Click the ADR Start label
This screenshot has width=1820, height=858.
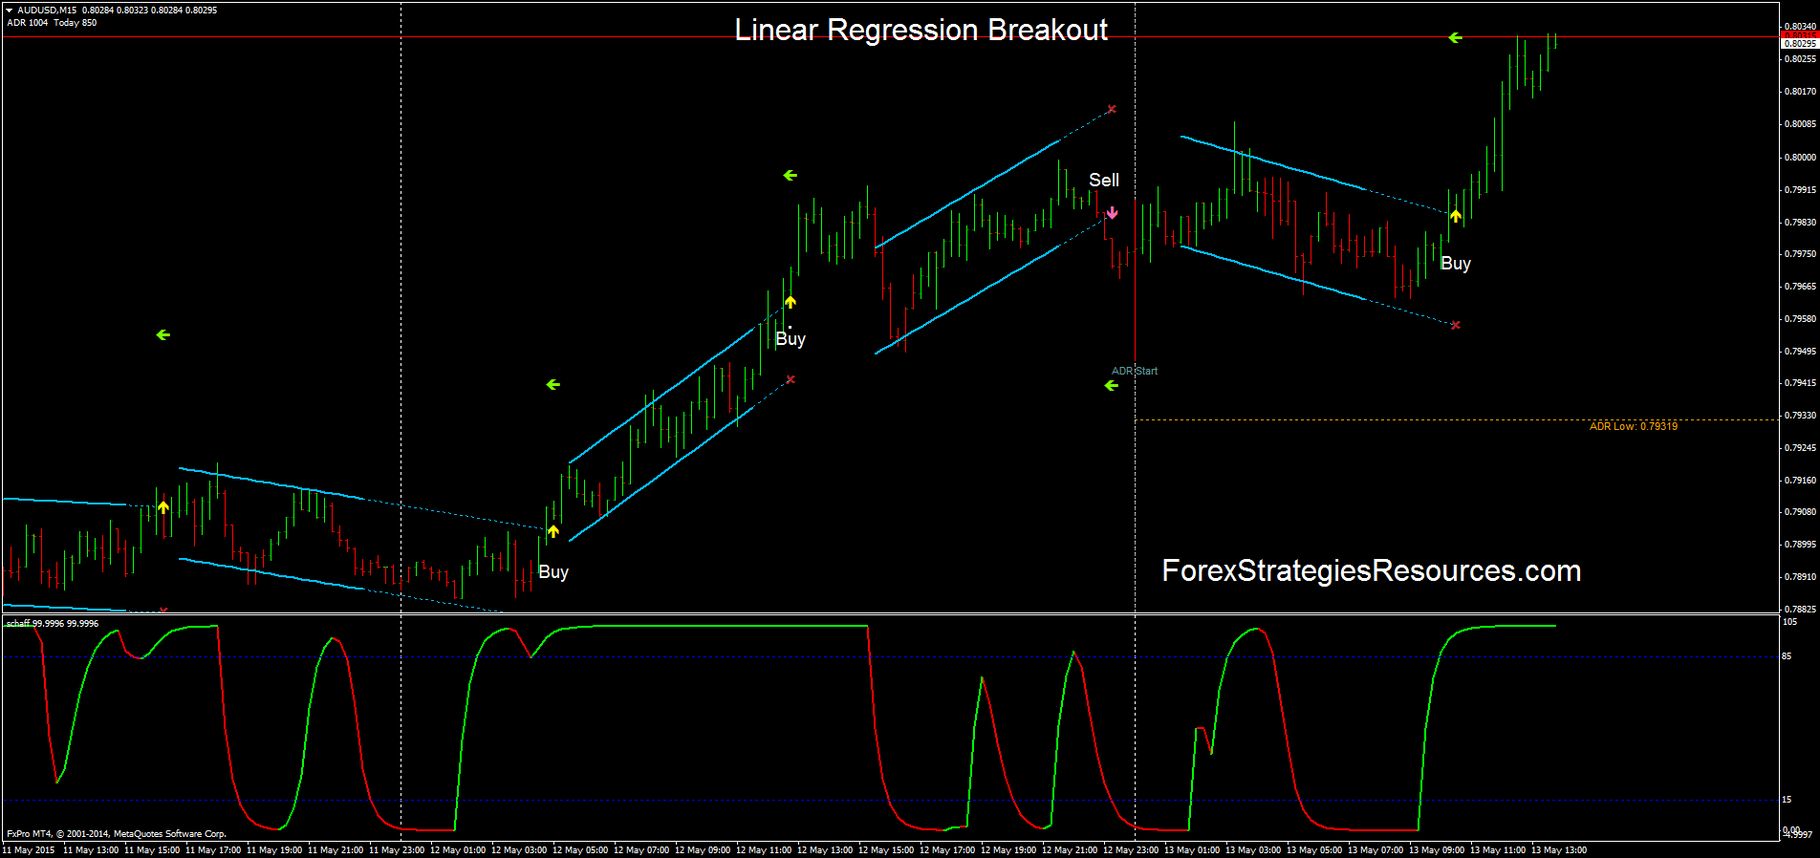click(x=1134, y=371)
